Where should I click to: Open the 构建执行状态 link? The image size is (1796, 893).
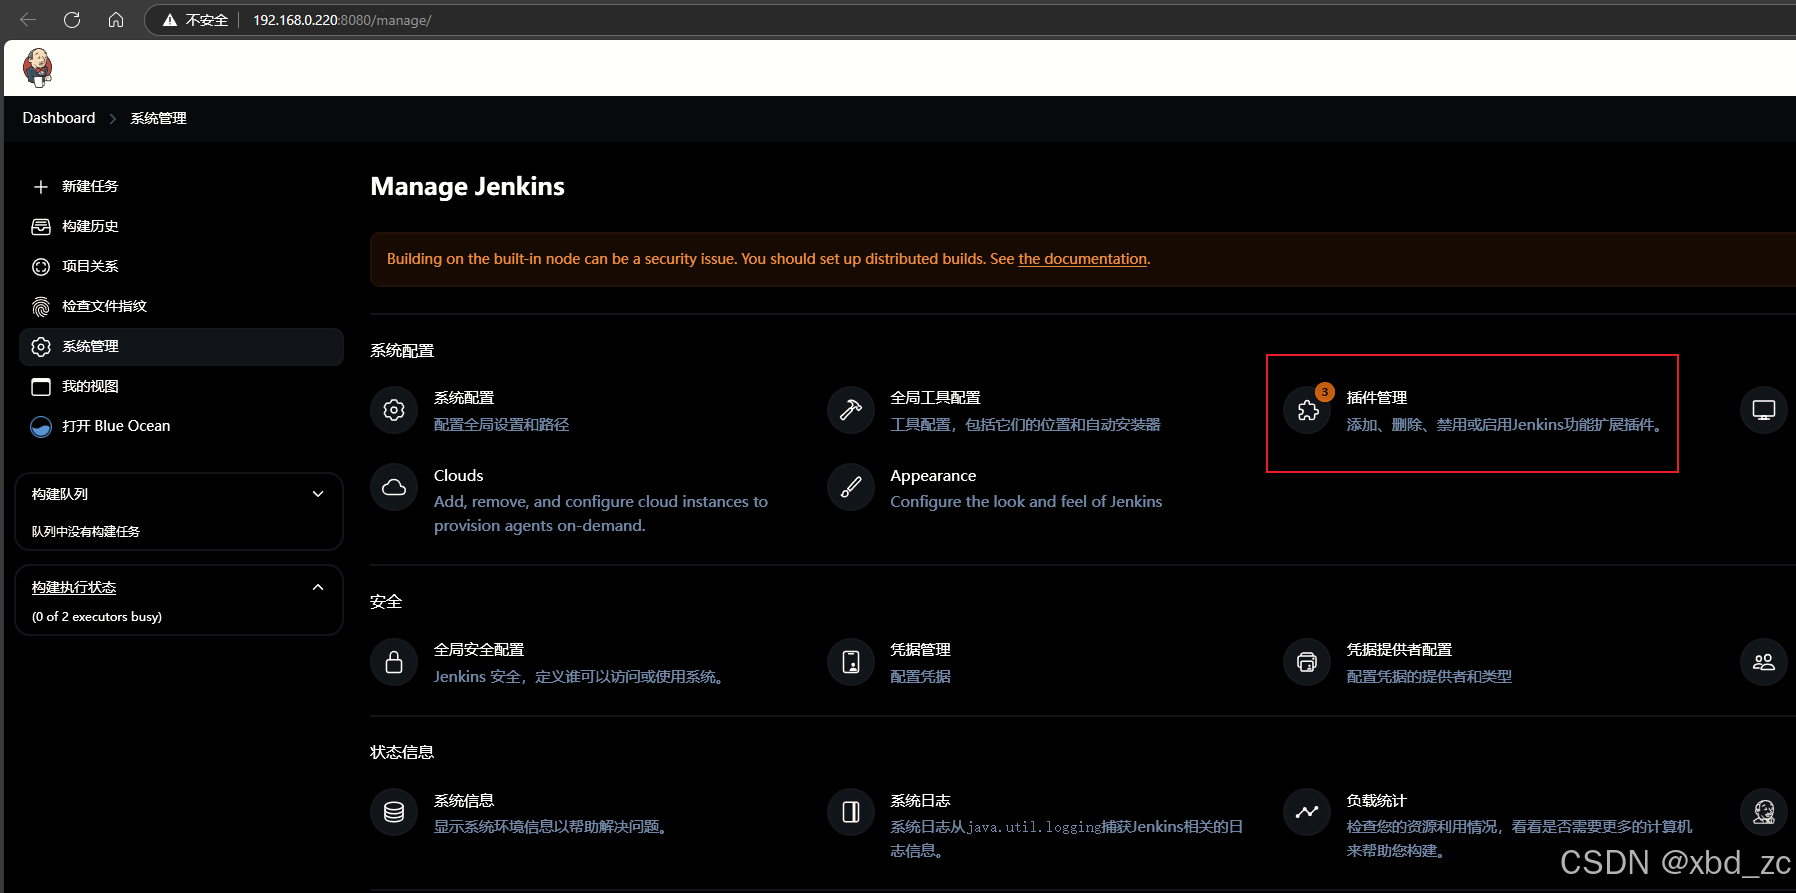74,588
